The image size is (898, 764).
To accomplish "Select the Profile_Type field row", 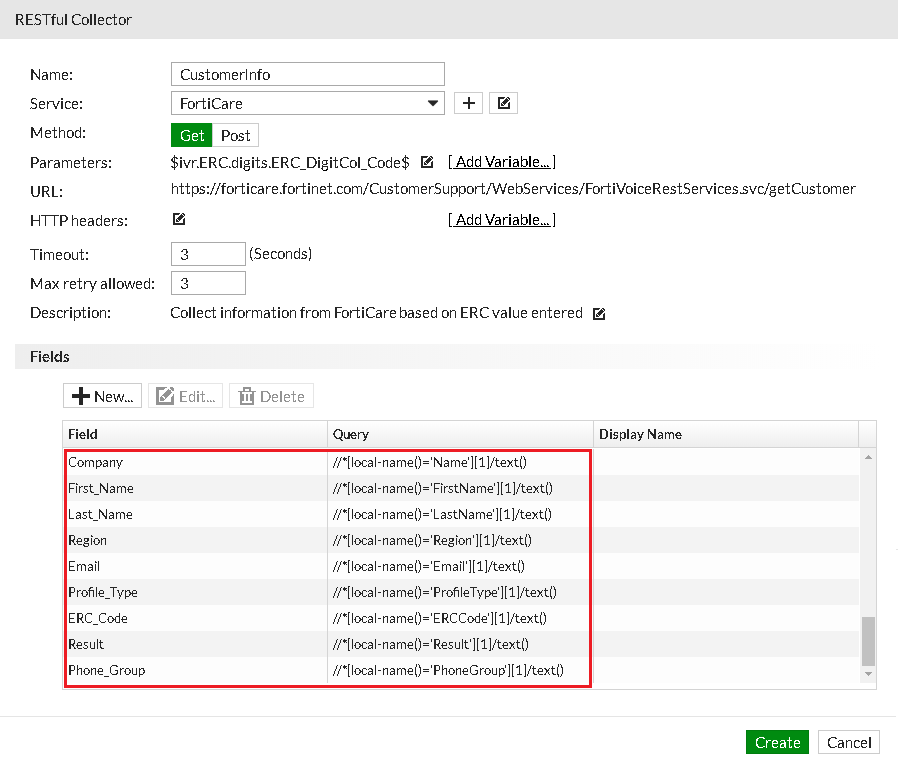I will click(460, 592).
